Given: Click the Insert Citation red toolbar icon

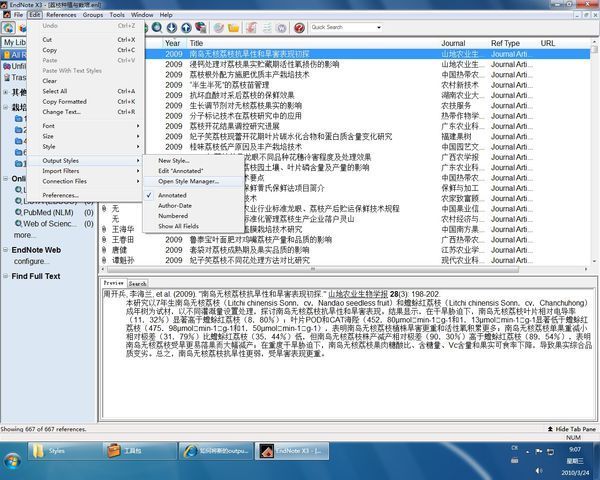Looking at the screenshot, I should point(251,28).
